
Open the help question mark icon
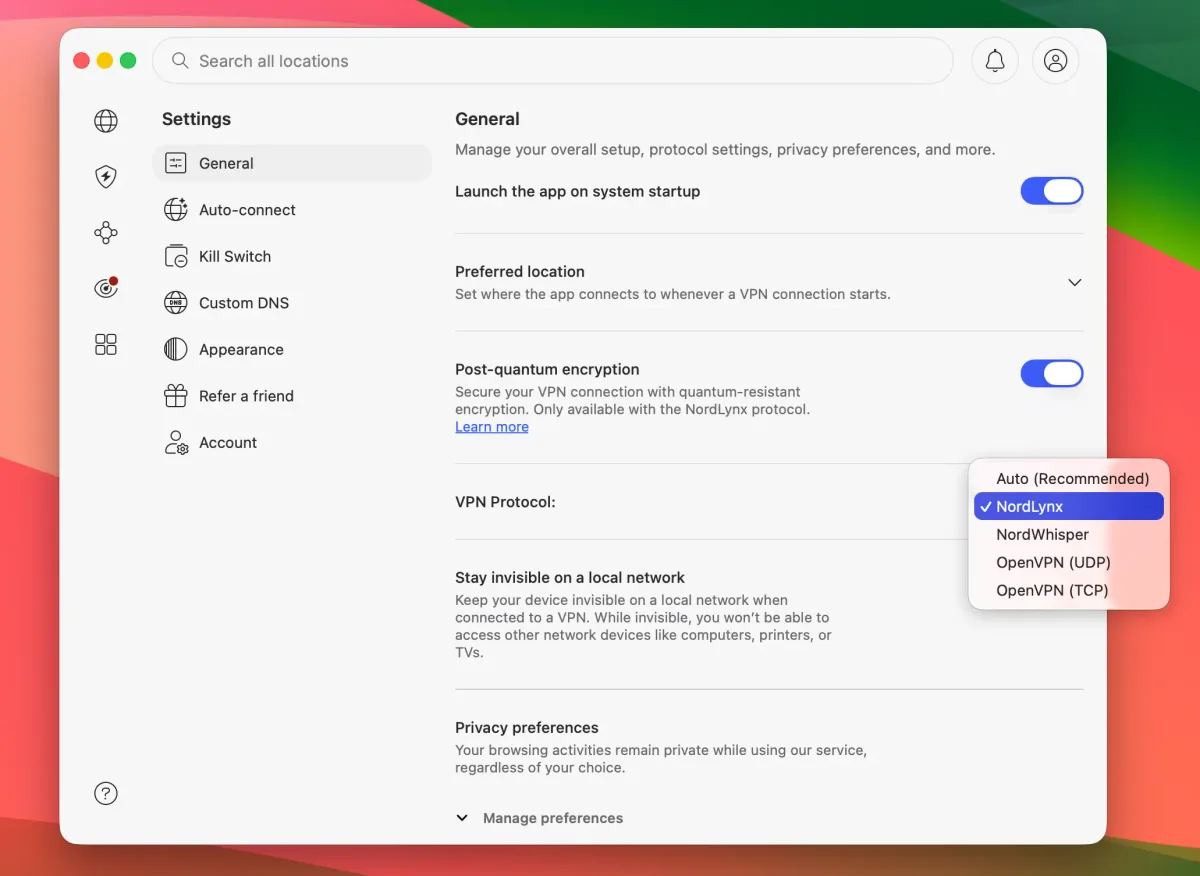(106, 793)
